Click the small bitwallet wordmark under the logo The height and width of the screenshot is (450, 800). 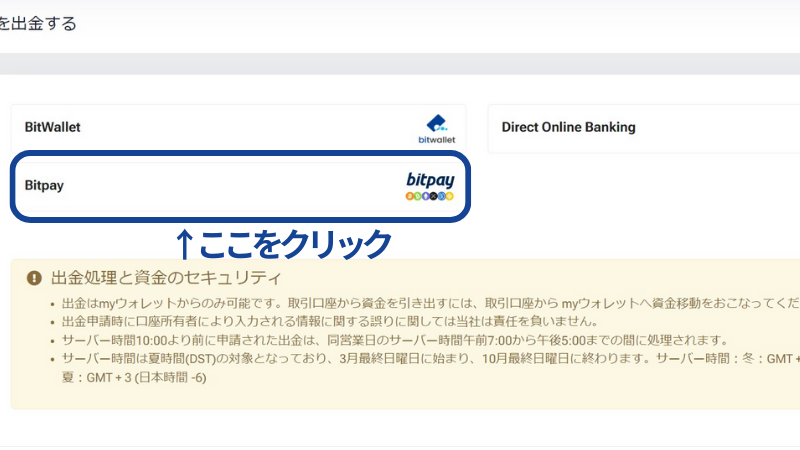tap(436, 139)
